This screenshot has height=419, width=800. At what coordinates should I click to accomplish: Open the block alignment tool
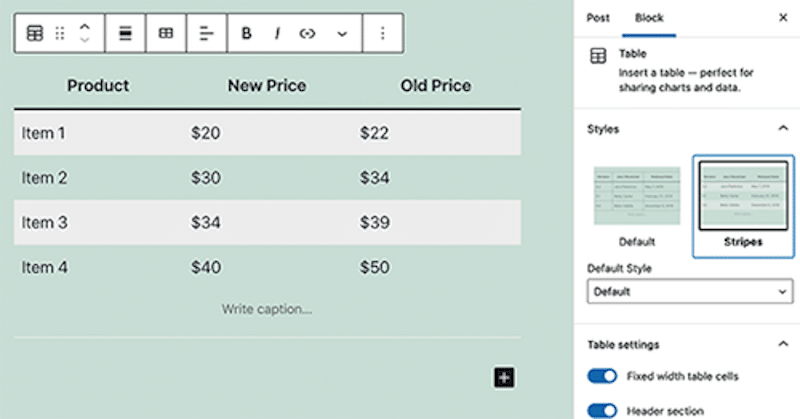click(125, 33)
